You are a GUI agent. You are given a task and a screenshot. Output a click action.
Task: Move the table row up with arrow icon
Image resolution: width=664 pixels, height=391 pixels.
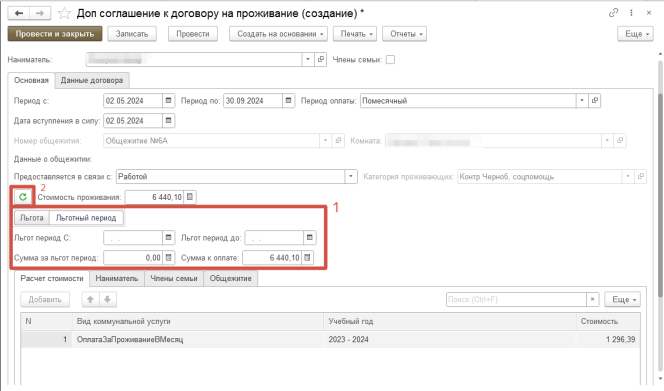[90, 299]
